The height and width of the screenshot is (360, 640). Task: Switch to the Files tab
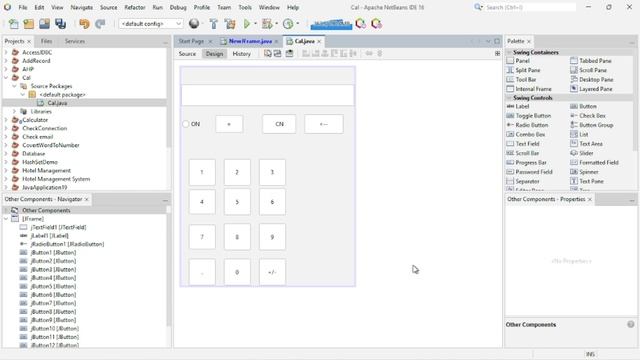pyautogui.click(x=47, y=41)
